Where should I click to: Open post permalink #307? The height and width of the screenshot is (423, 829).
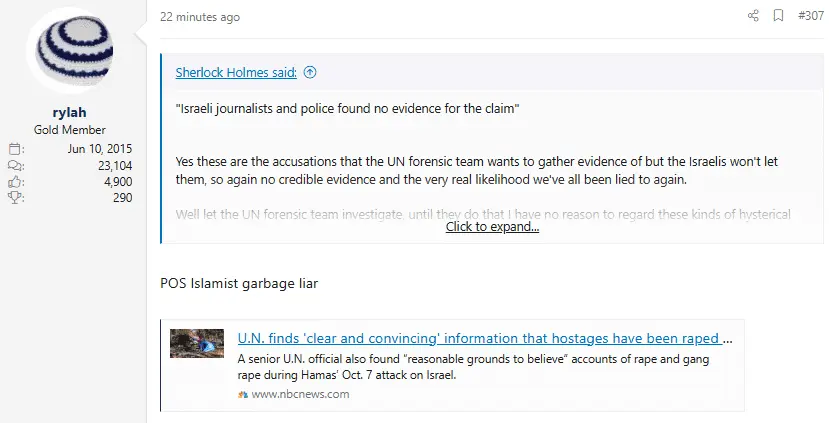[x=810, y=16]
